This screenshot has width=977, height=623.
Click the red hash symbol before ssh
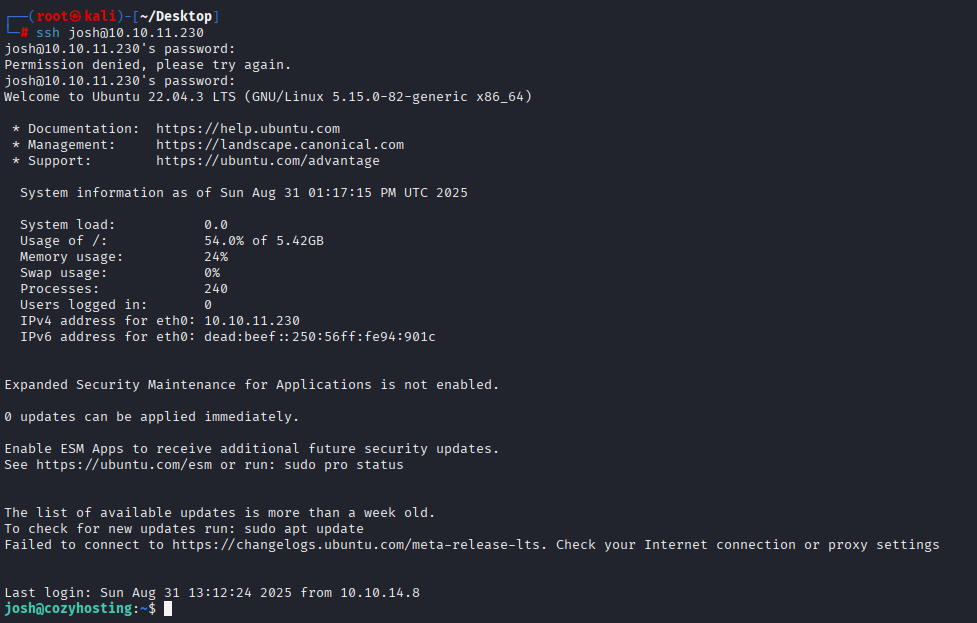(24, 32)
